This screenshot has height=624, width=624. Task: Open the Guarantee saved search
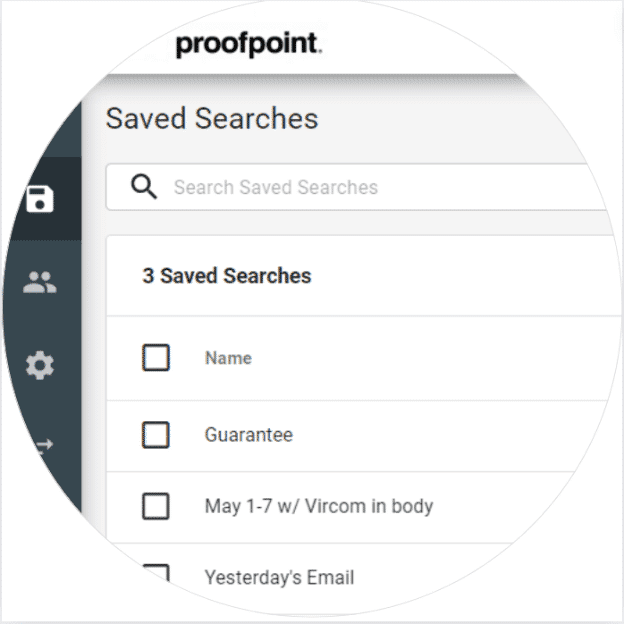point(248,435)
